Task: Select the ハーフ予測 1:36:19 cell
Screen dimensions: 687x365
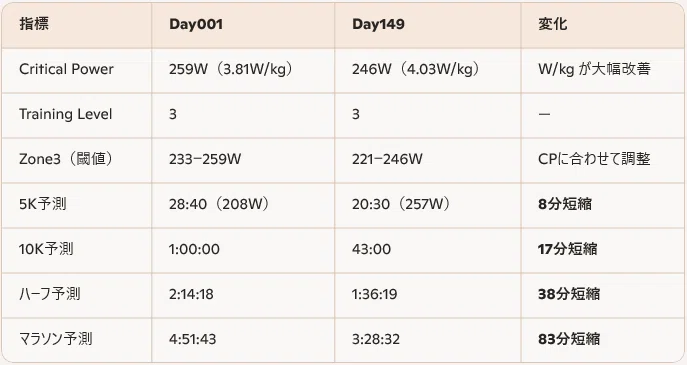Action: (x=375, y=294)
